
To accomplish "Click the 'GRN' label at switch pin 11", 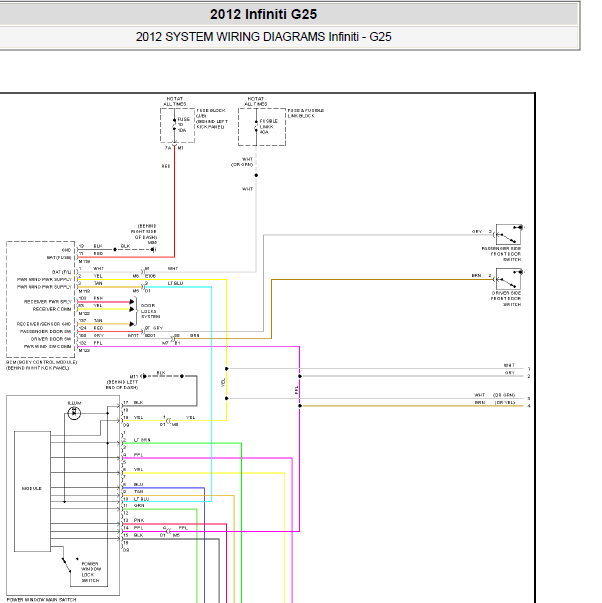I will (139, 505).
